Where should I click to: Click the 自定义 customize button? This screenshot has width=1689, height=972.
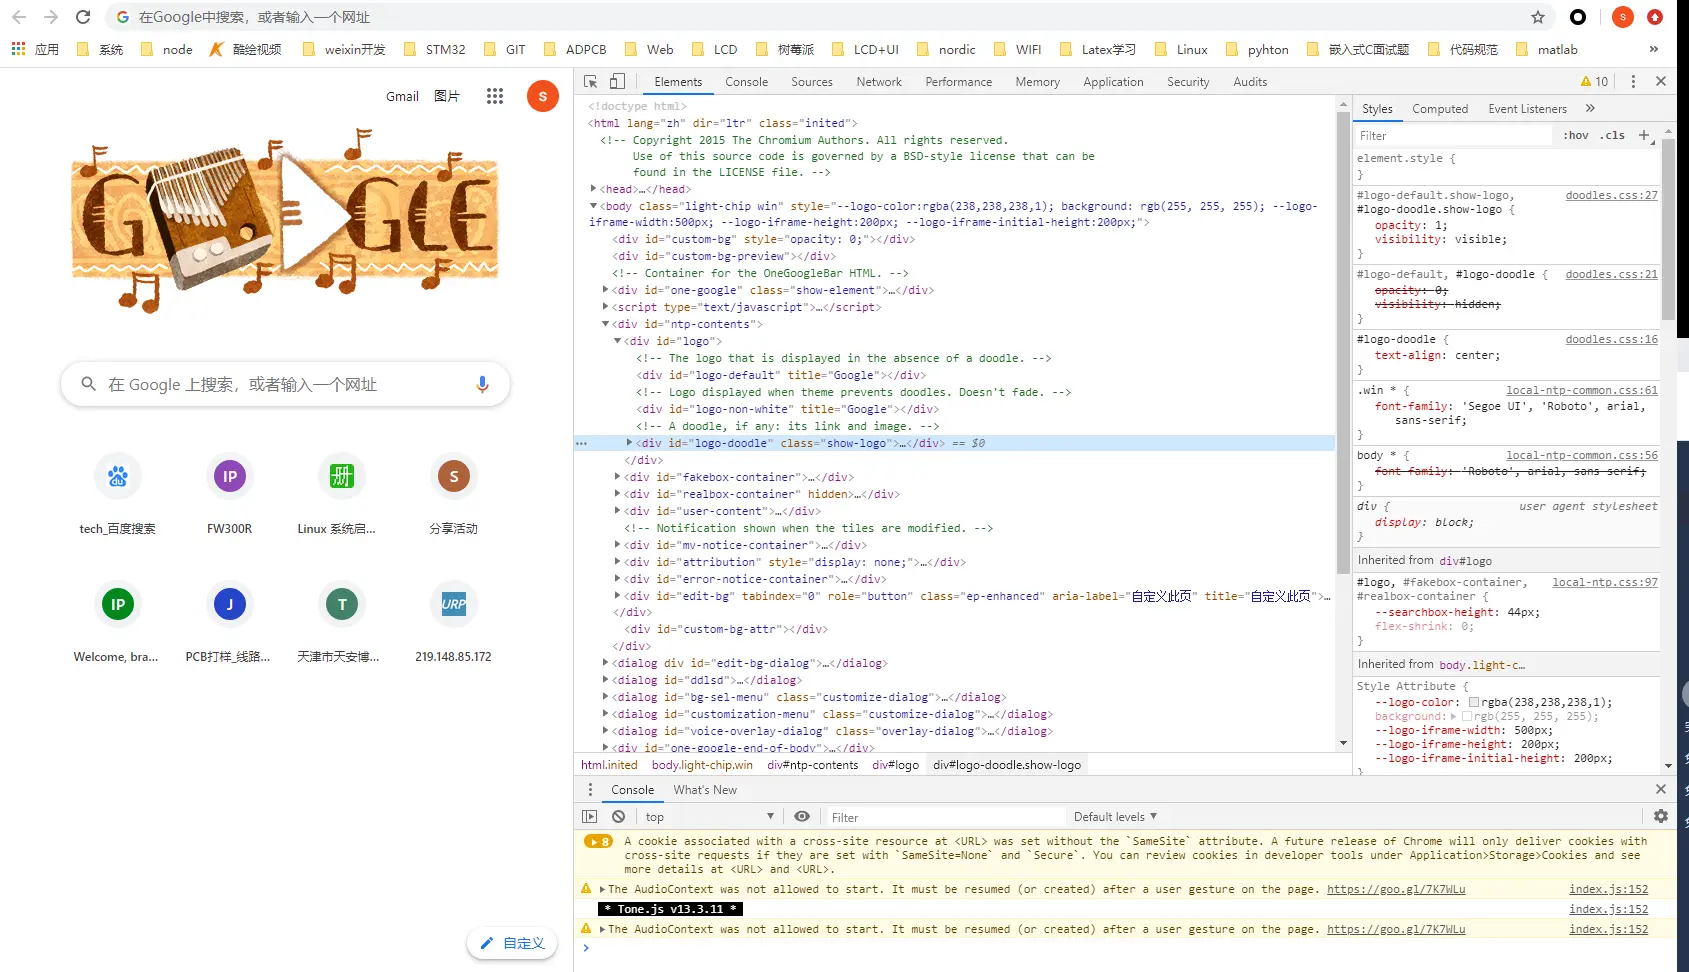coord(513,943)
